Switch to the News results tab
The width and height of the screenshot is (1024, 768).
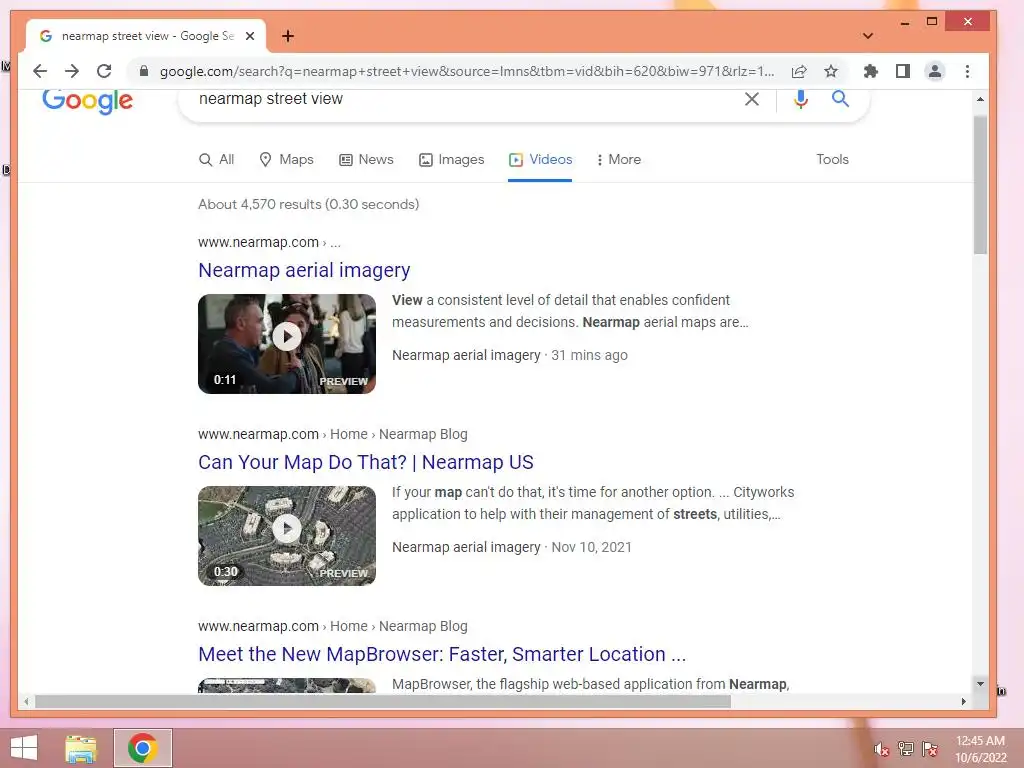(x=366, y=159)
